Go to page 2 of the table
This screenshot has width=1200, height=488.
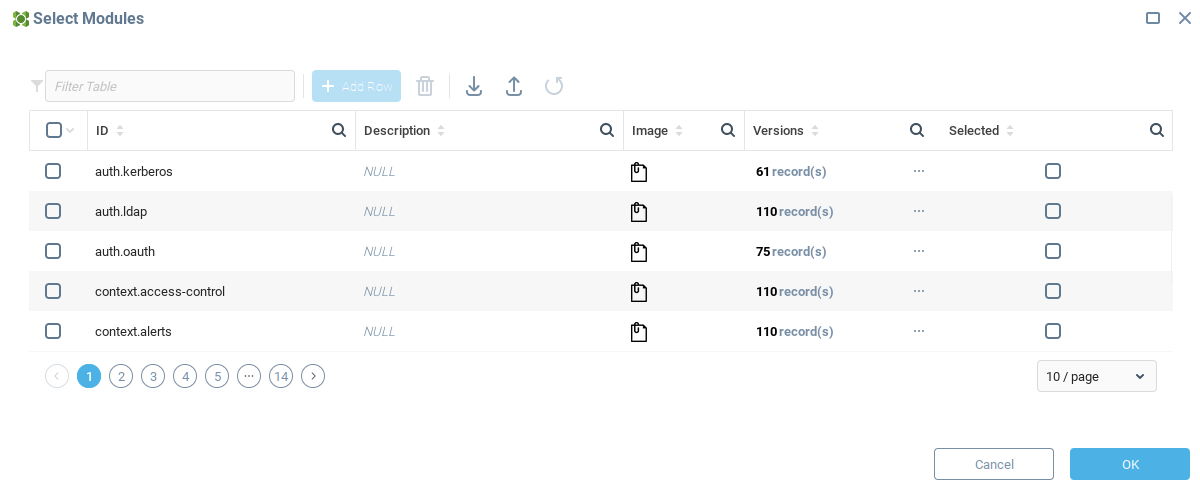[x=121, y=376]
